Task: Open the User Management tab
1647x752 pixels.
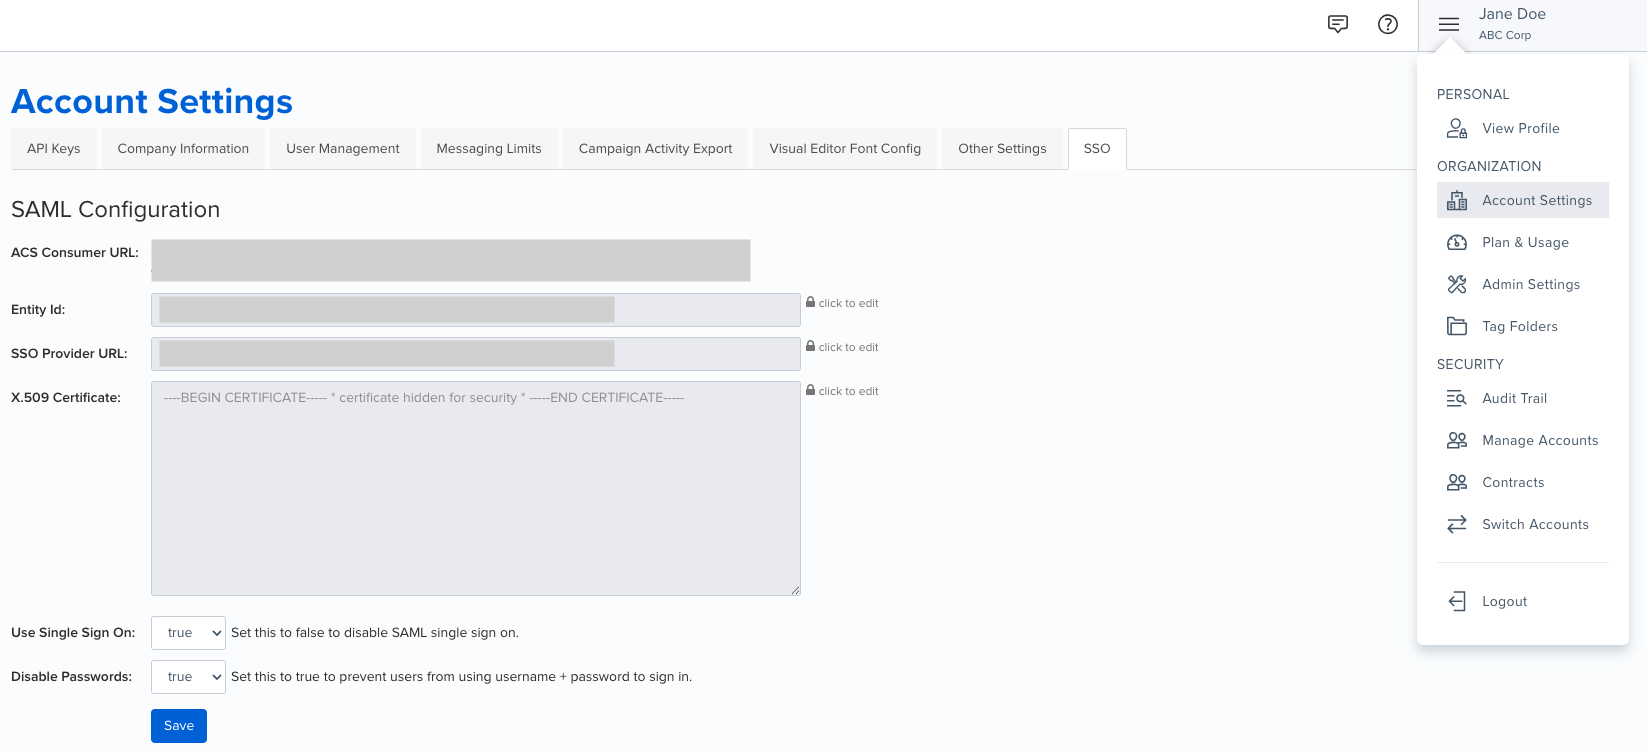Action: tap(343, 149)
